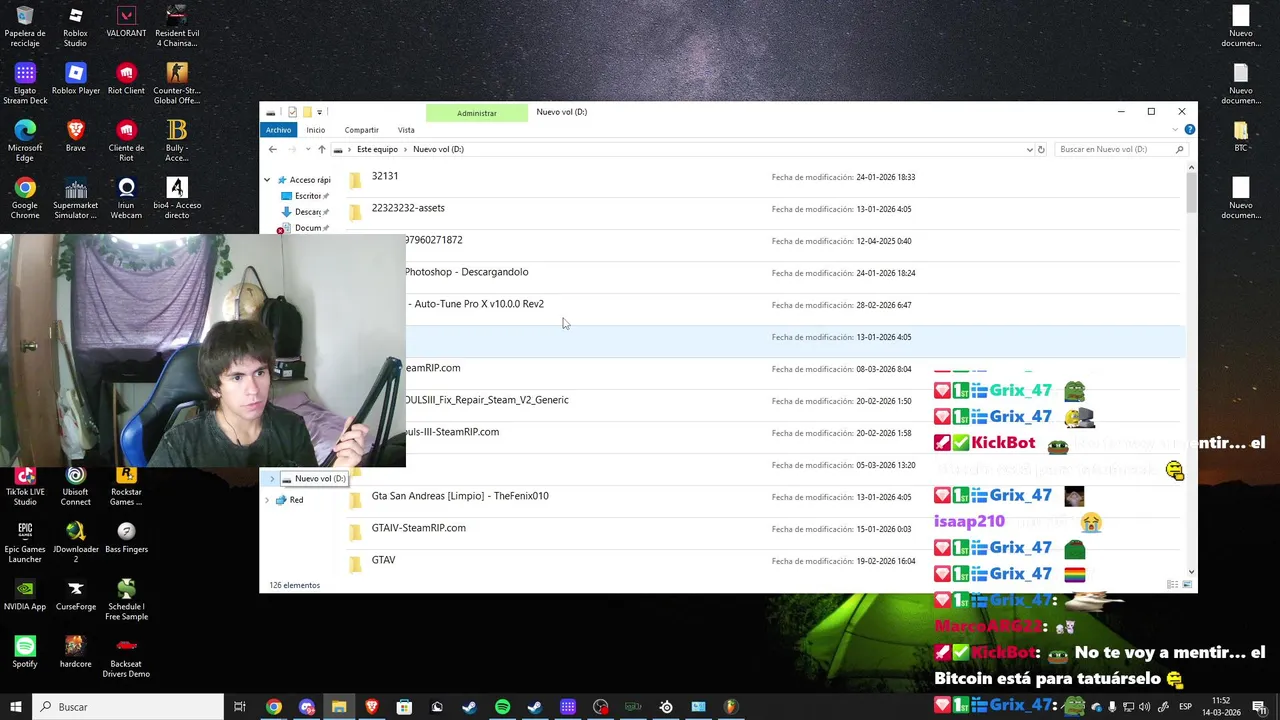1280x720 pixels.
Task: Select the Counter-Strike Global Offensive icon
Action: (176, 84)
